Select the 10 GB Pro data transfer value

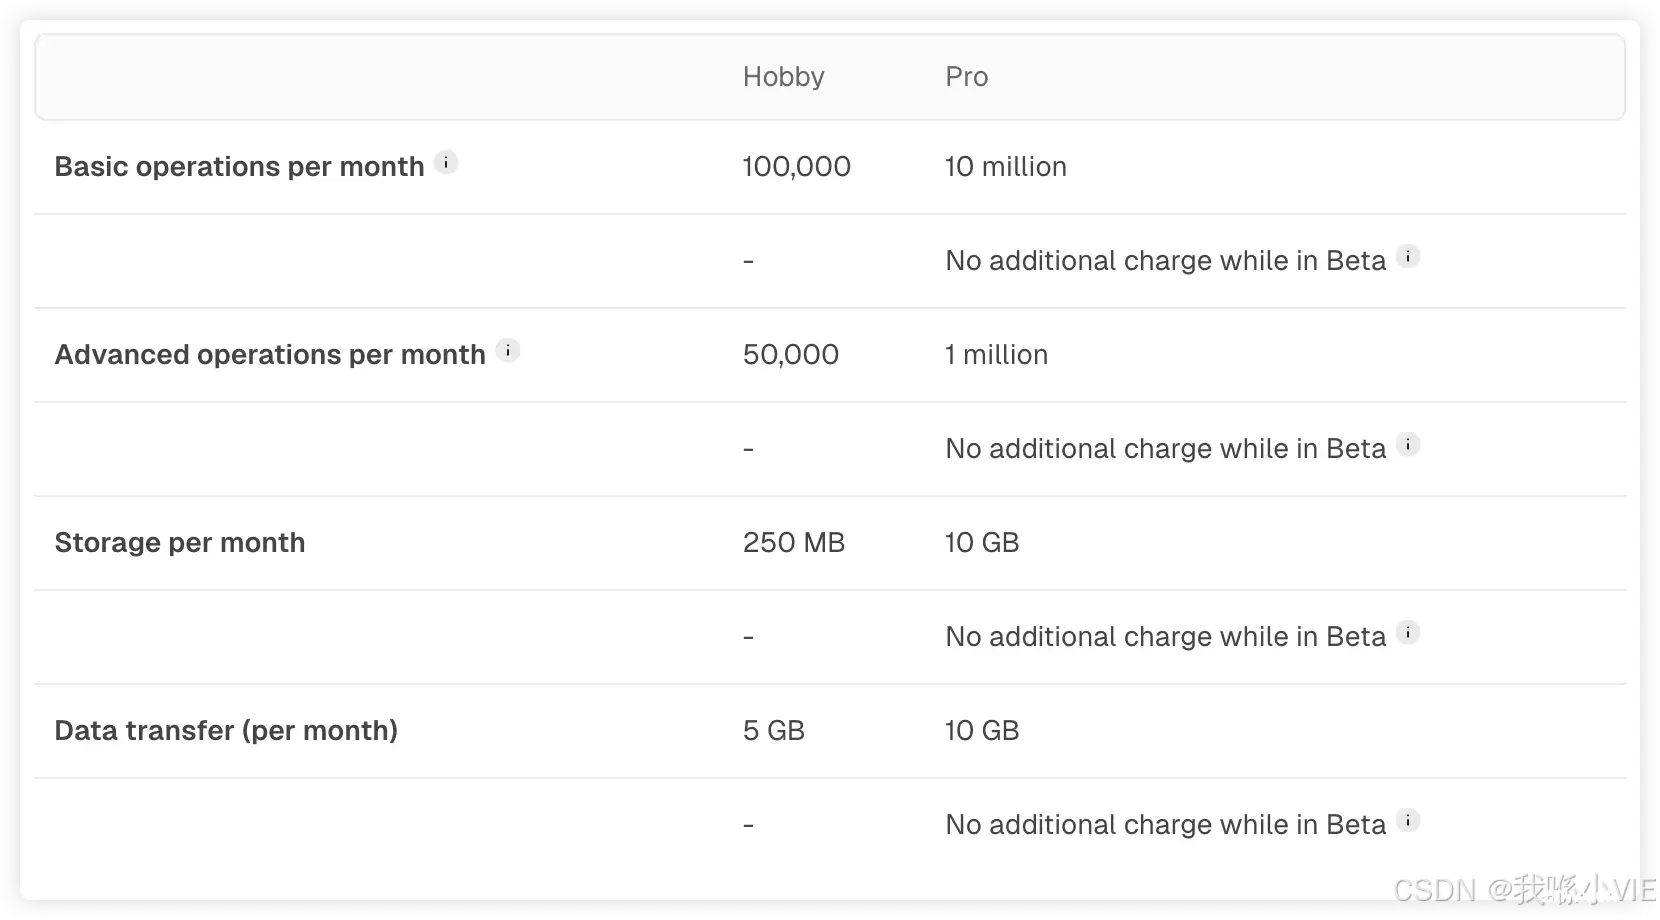(981, 730)
